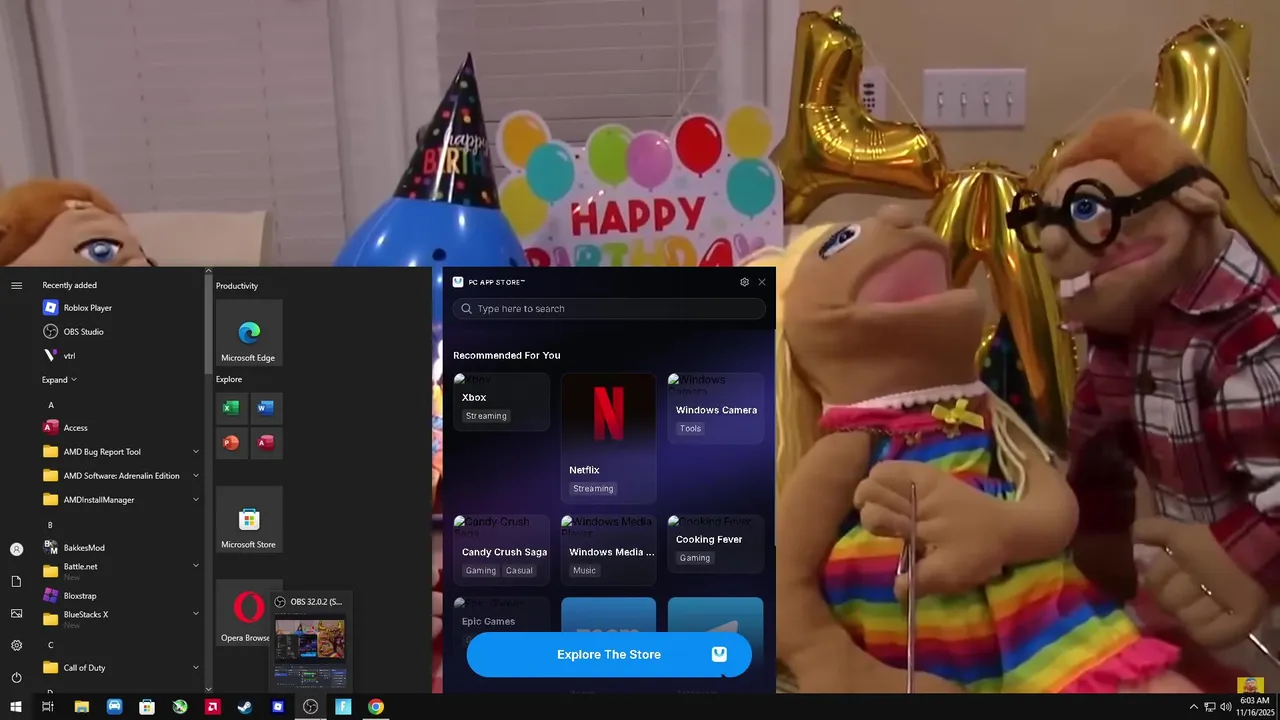Open Settings gear in Start sidebar
This screenshot has width=1280, height=720.
click(16, 645)
